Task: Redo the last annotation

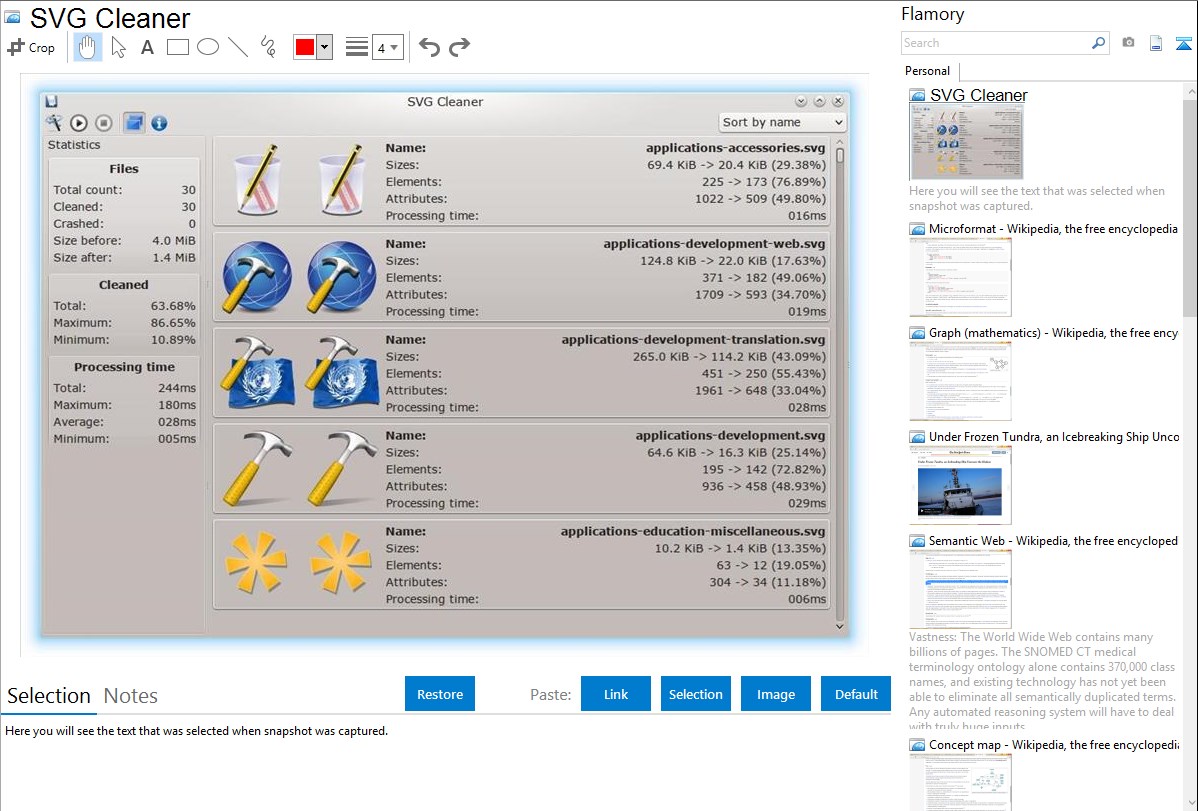Action: (459, 47)
